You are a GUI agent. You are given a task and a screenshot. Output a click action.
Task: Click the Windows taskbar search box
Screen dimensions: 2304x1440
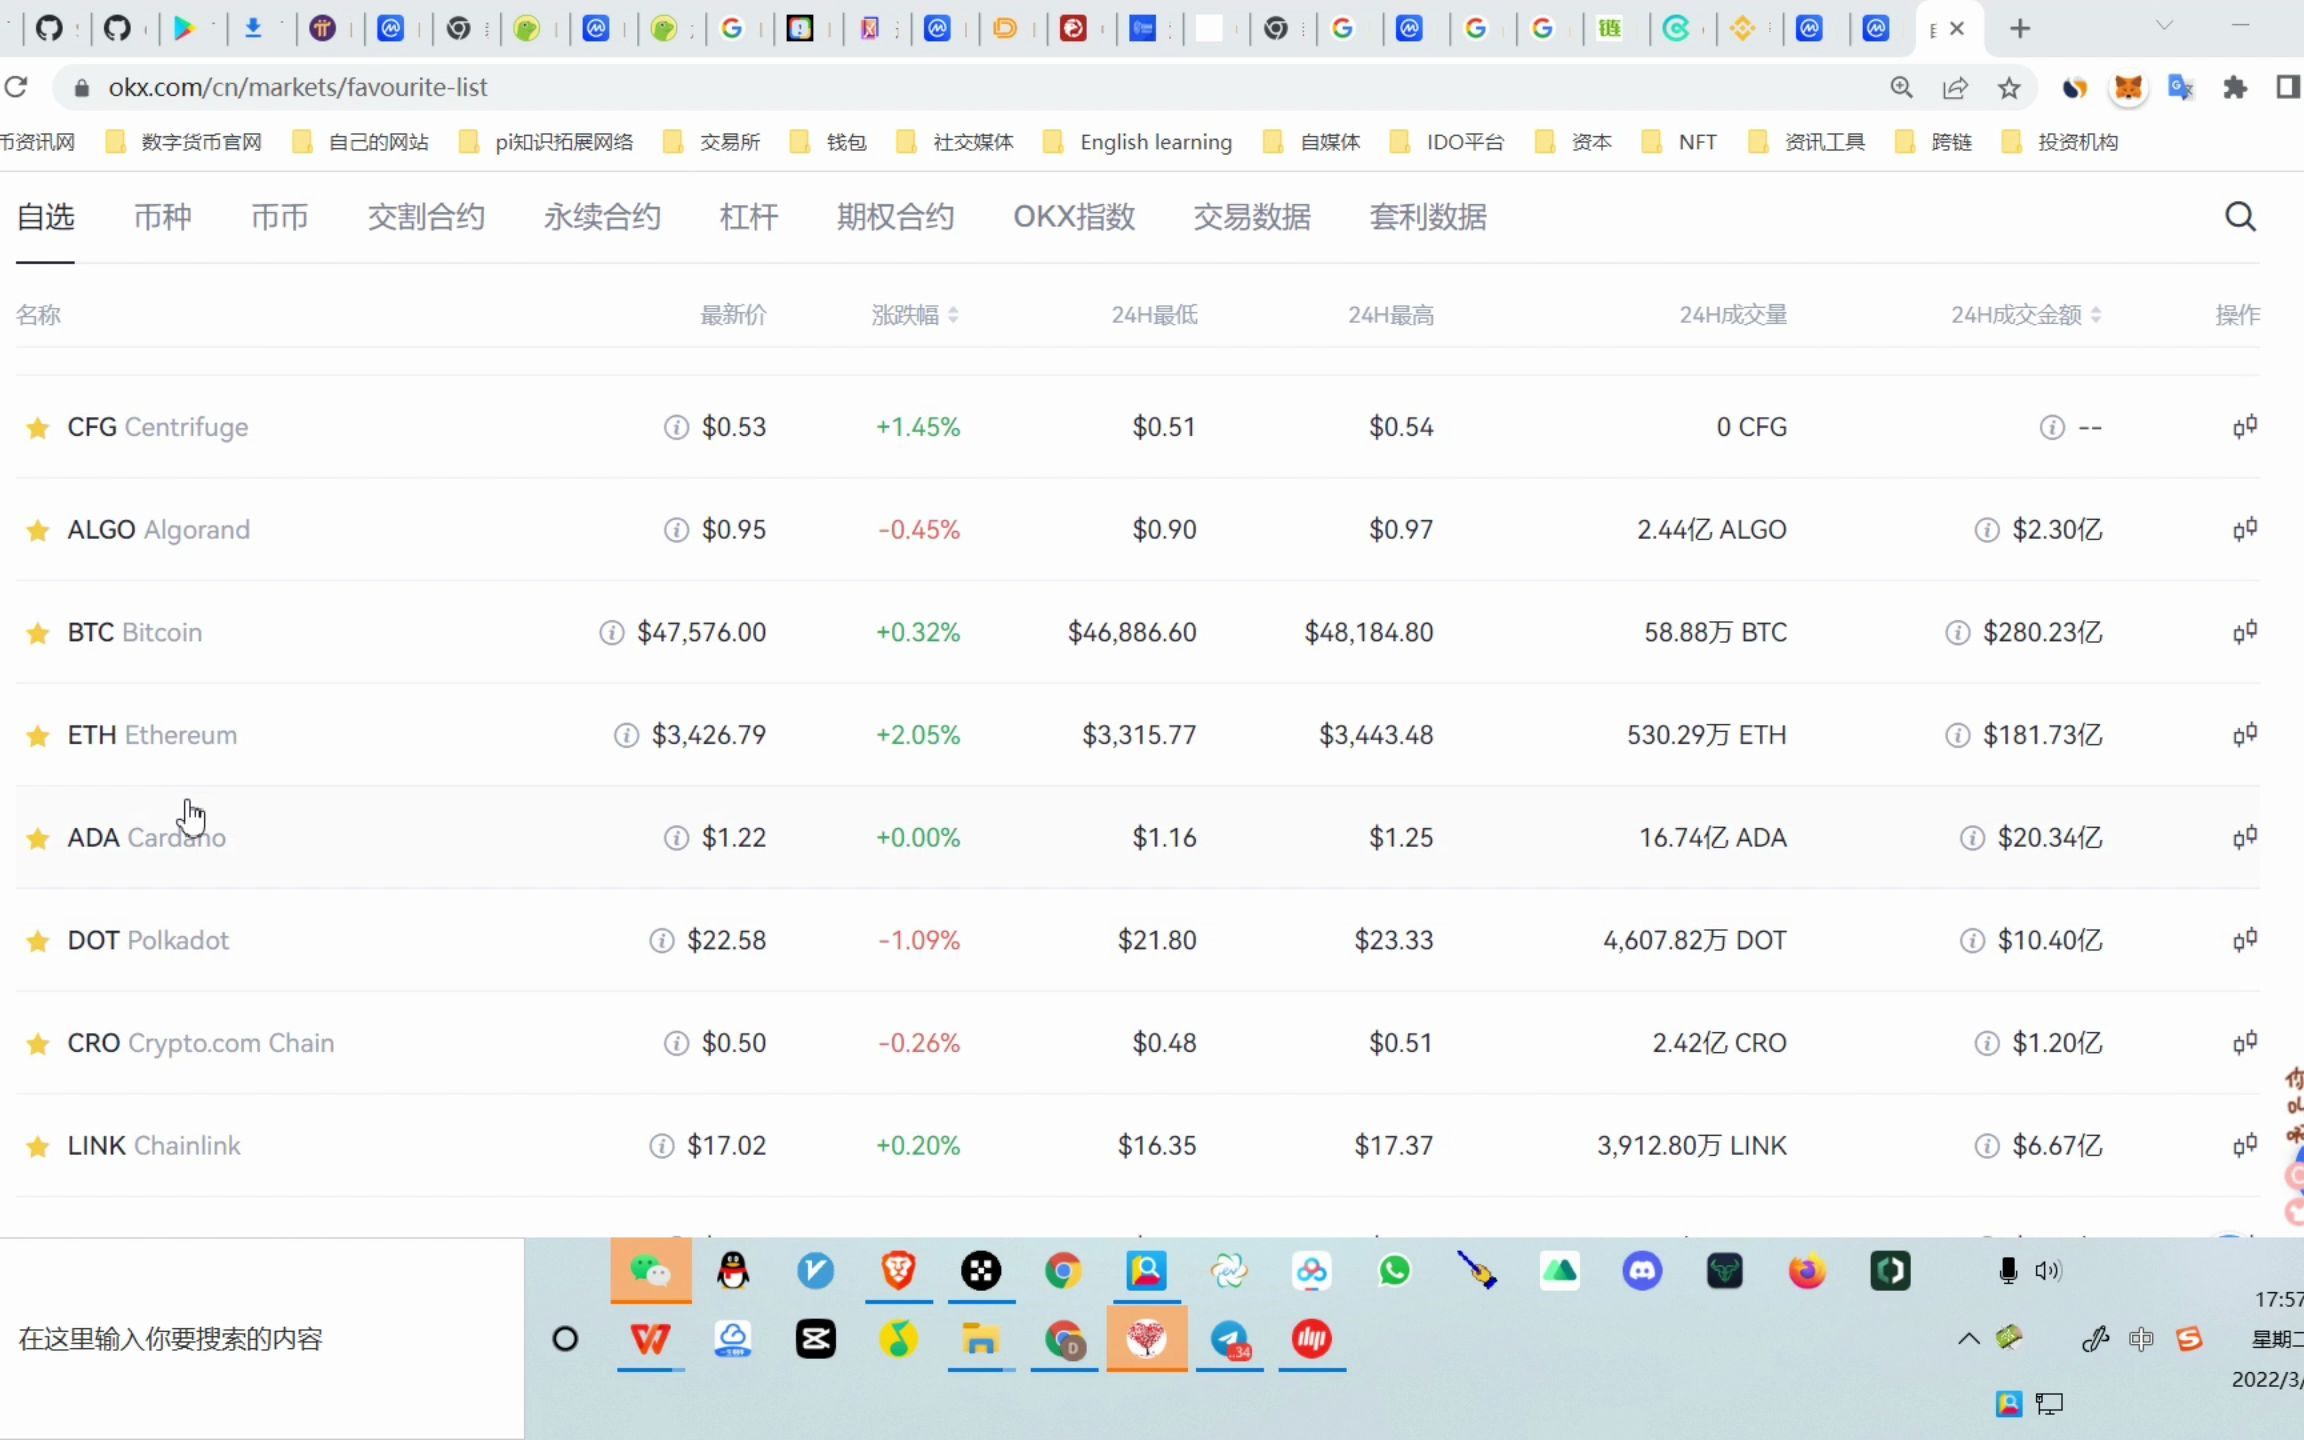coord(262,1339)
